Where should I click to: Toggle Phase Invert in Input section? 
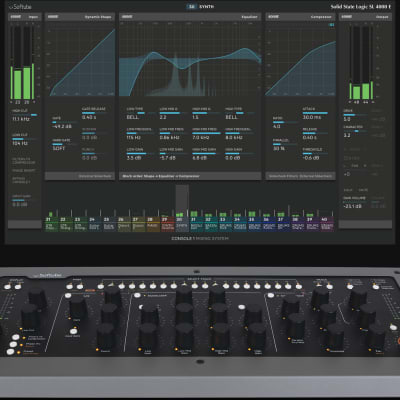tap(24, 171)
